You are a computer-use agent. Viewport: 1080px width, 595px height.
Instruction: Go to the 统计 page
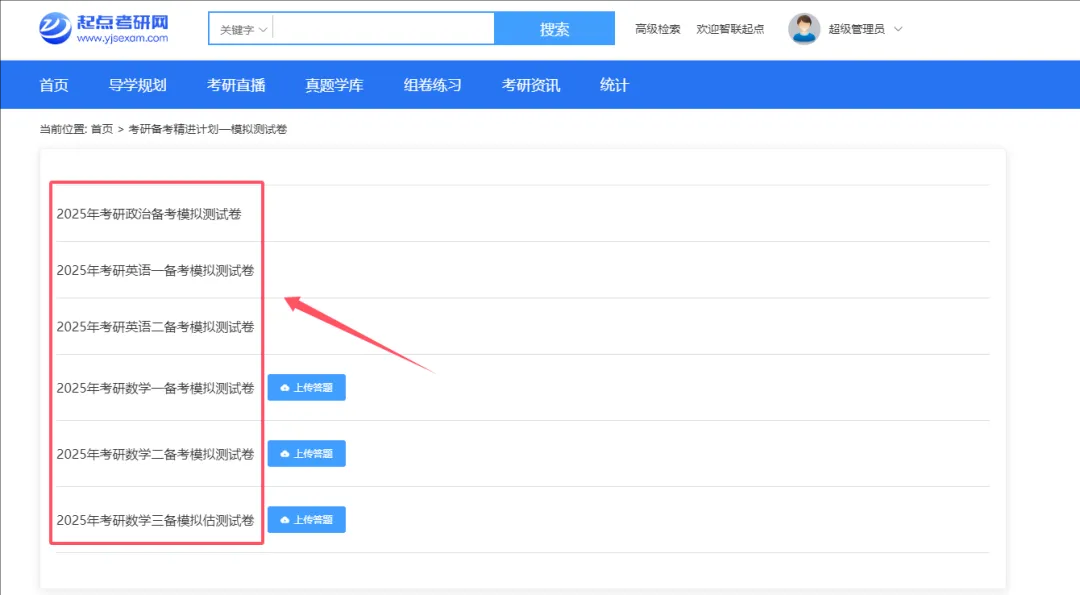coord(614,85)
